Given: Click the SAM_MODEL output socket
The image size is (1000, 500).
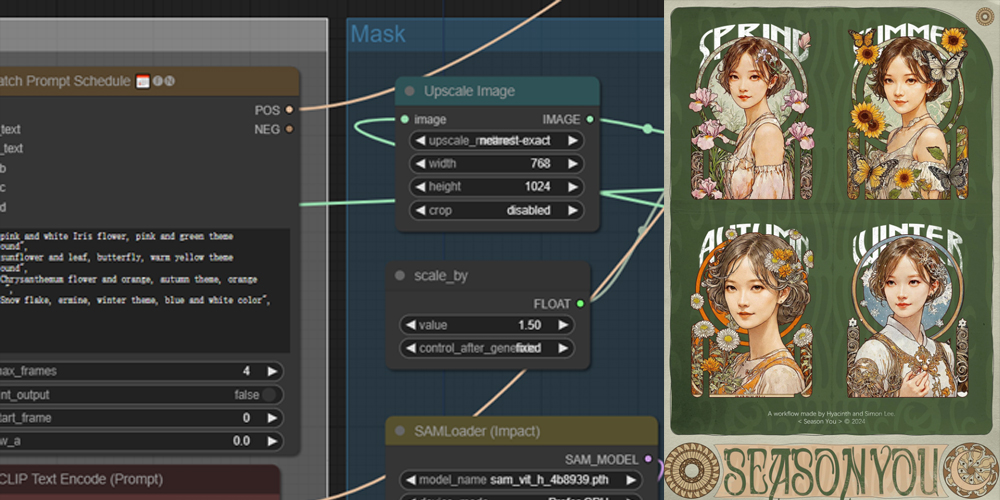Looking at the screenshot, I should tap(649, 459).
